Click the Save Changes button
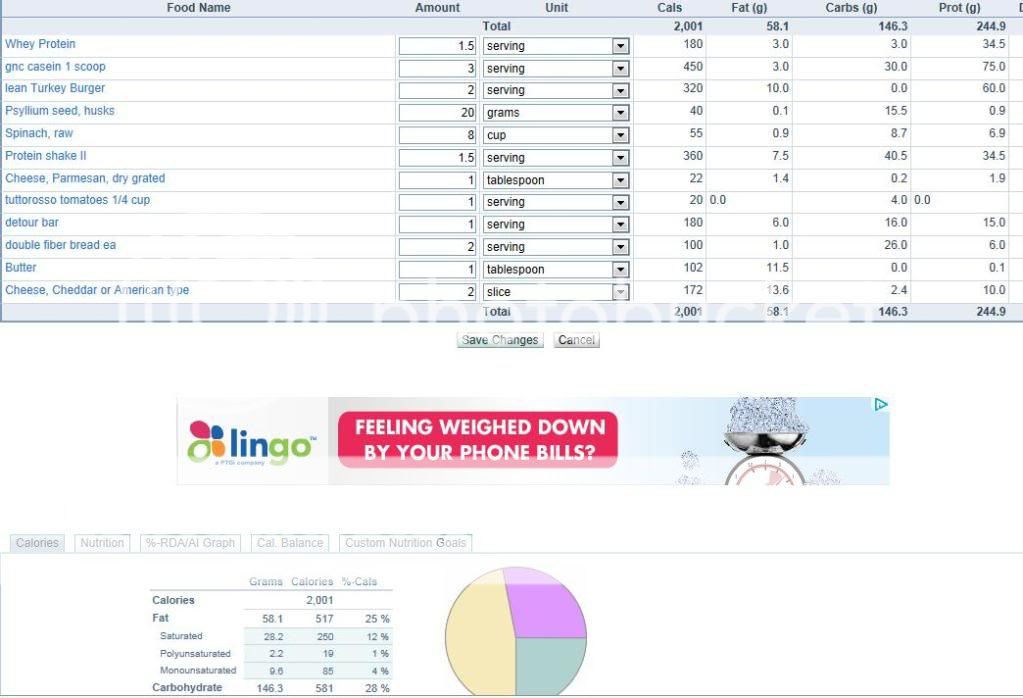 [x=500, y=340]
